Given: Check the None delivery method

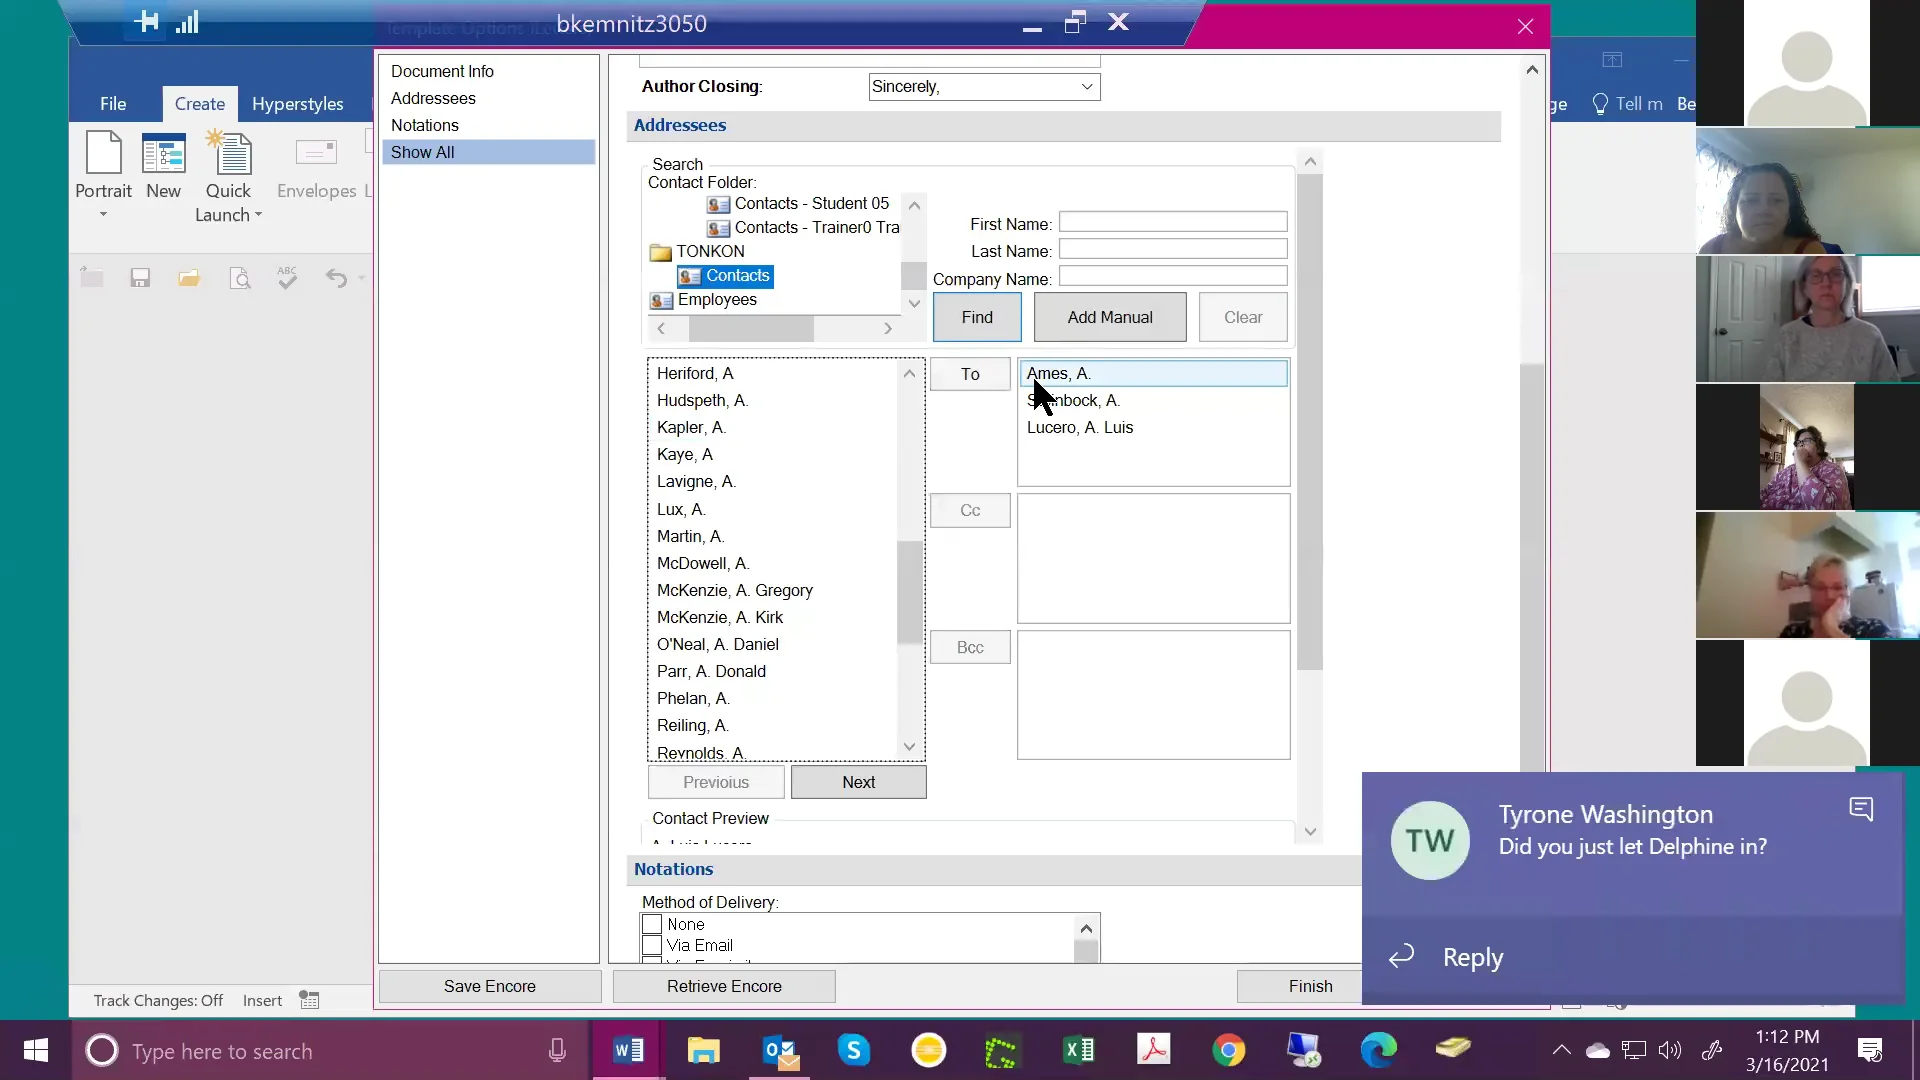Looking at the screenshot, I should point(651,924).
